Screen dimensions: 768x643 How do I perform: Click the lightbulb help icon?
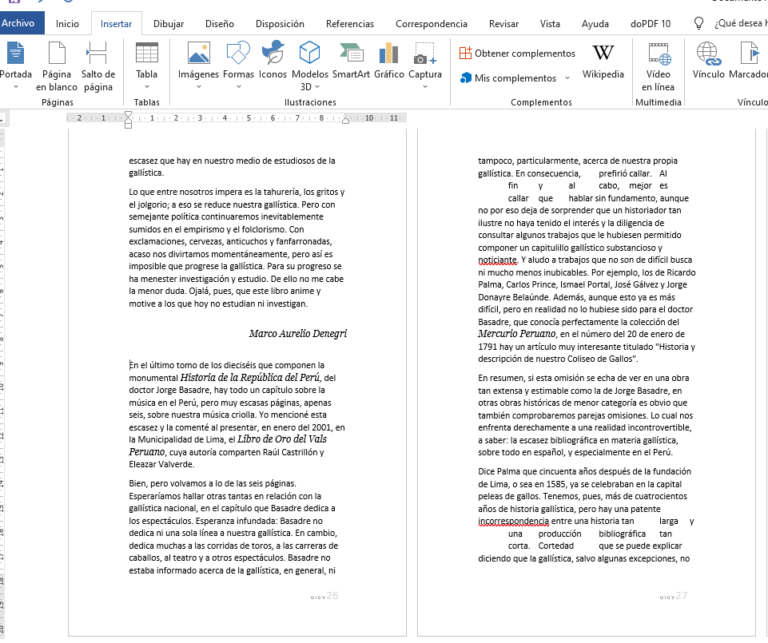[x=699, y=23]
